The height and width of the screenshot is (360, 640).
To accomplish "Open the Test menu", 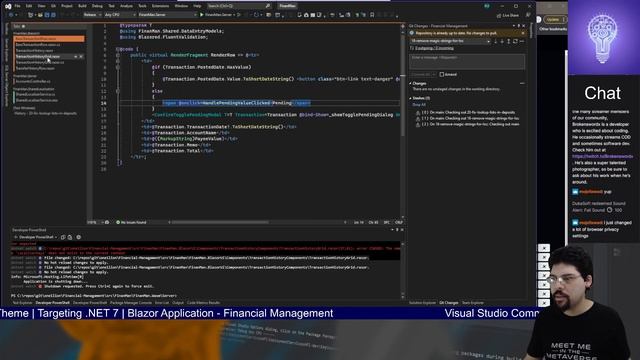I will point(111,6).
